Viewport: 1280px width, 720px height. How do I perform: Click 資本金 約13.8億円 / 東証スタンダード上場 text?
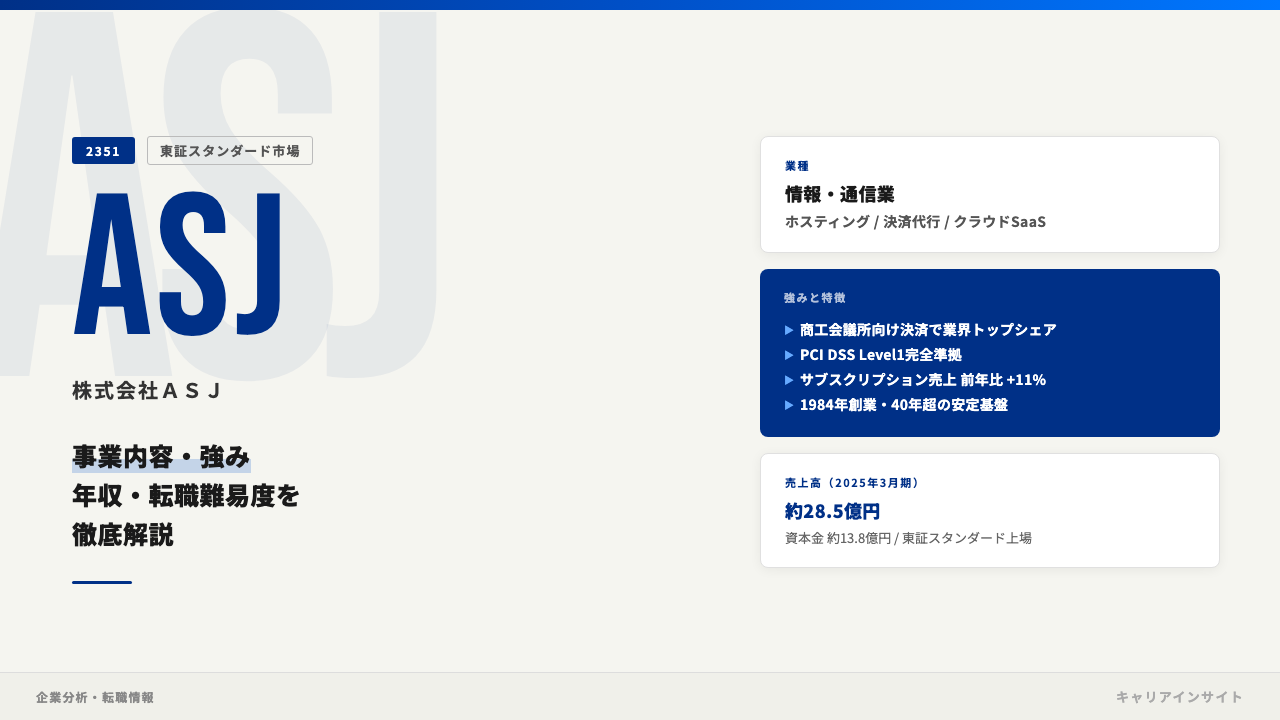[908, 538]
